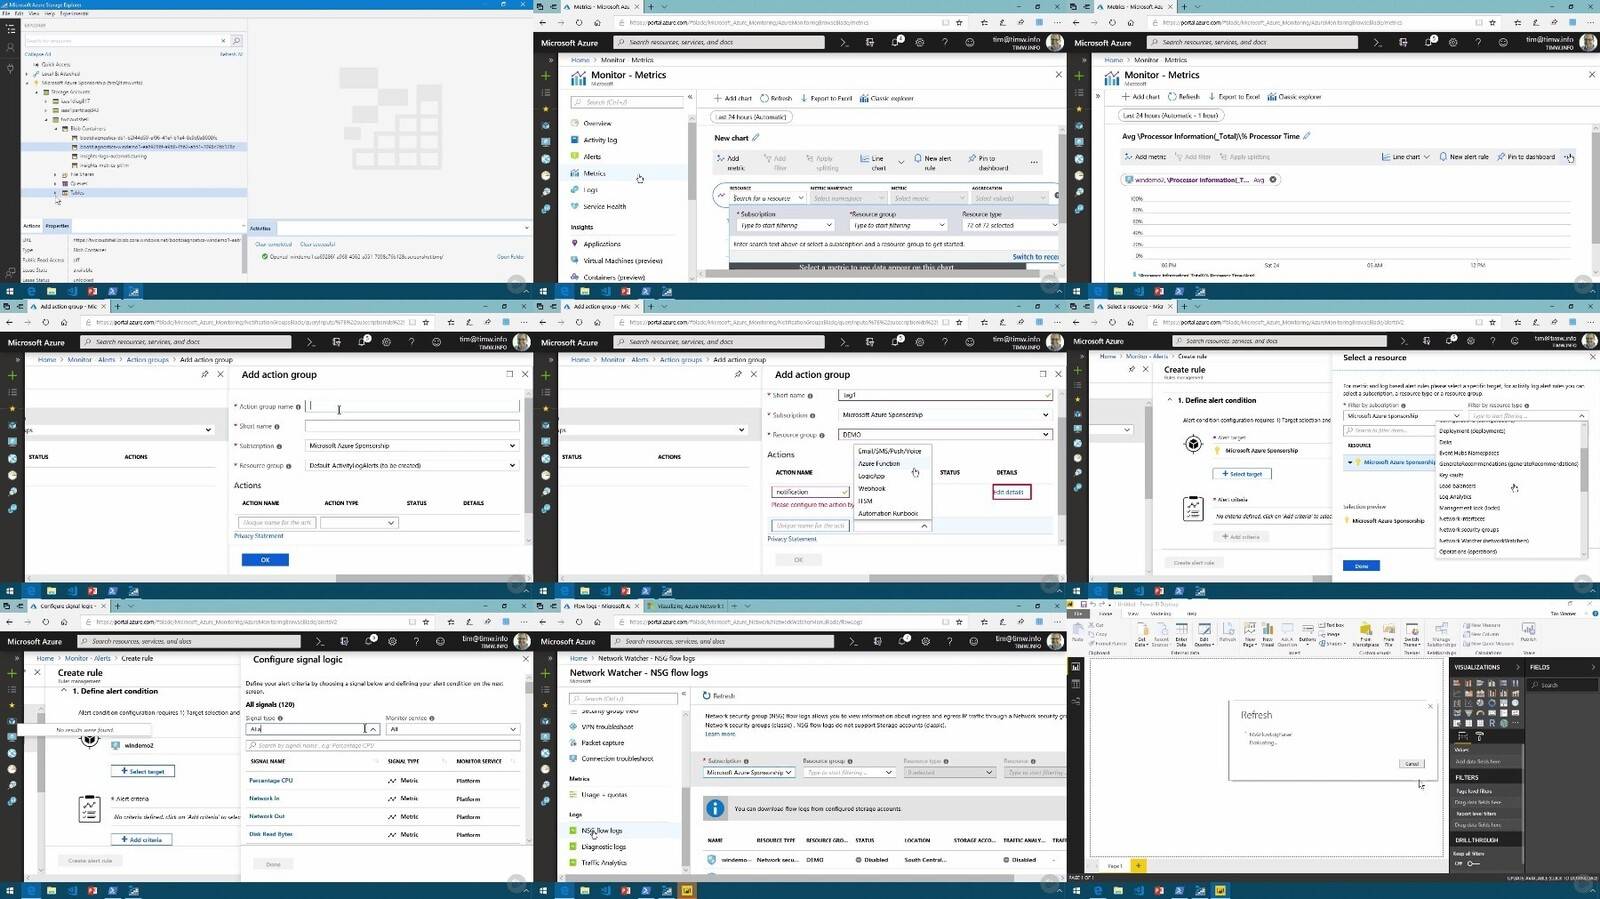
Task: Open Last 24 hours (Automatic) time range pill
Action: click(751, 117)
